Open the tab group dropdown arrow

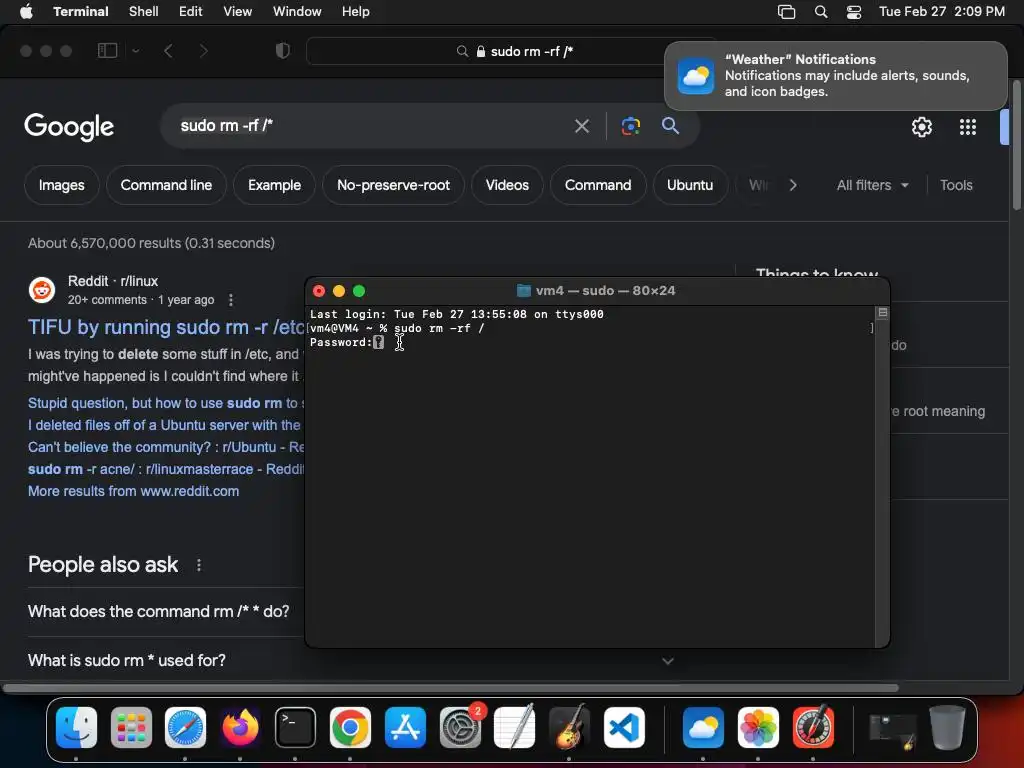135,50
